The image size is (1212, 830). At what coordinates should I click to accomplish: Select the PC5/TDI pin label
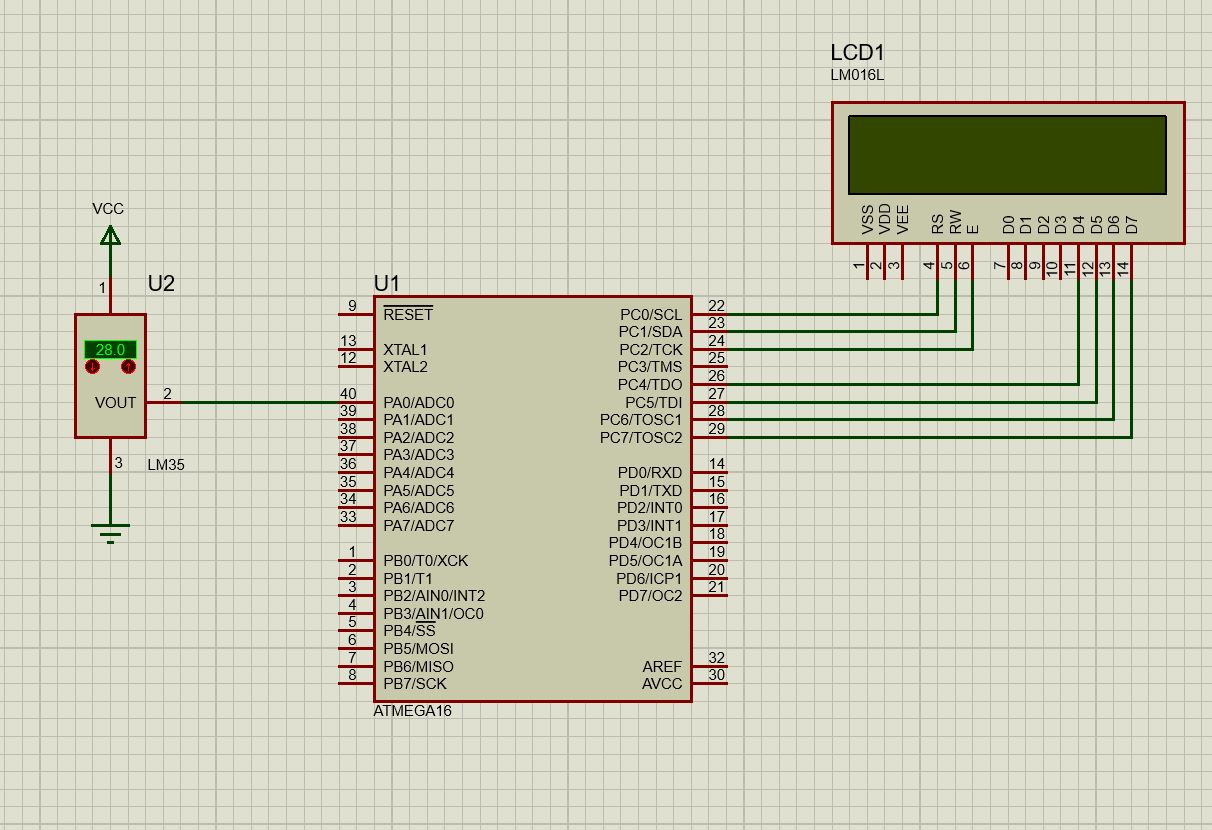coord(653,403)
